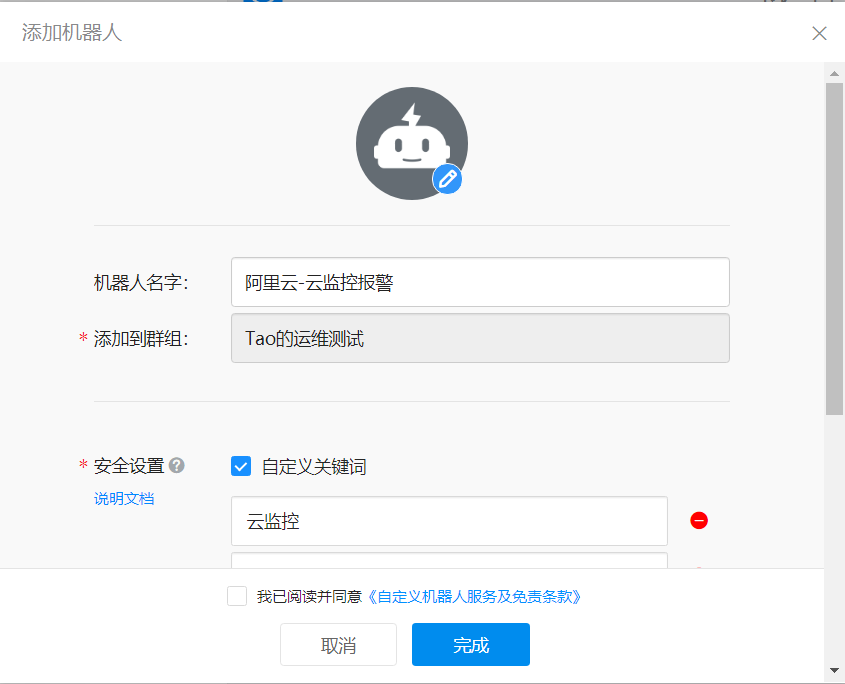845x684 pixels.
Task: Click the 自定义关键词 label text
Action: tap(314, 467)
